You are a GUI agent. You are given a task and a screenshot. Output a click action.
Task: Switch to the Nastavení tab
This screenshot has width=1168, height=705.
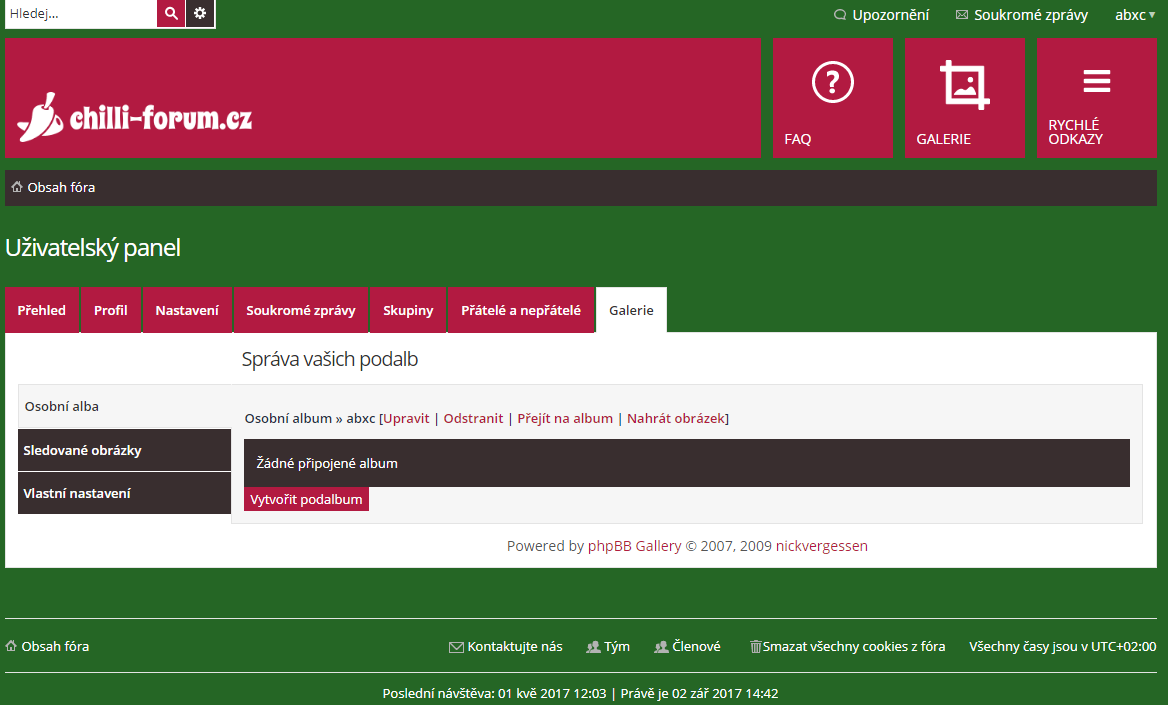tap(187, 310)
